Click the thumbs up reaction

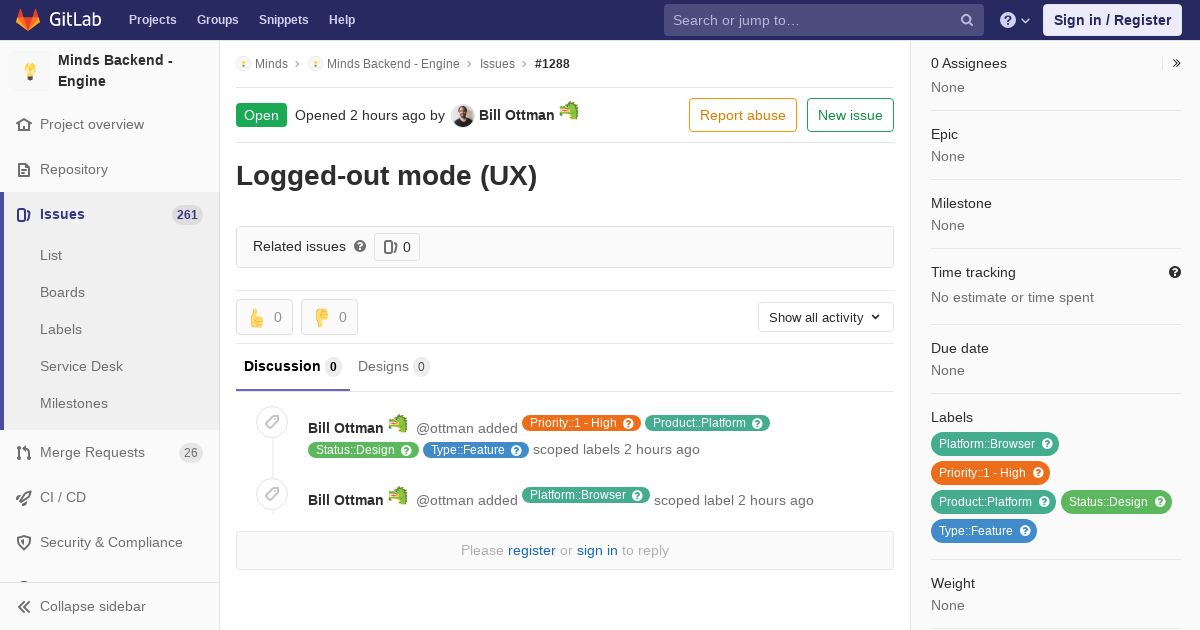coord(264,317)
